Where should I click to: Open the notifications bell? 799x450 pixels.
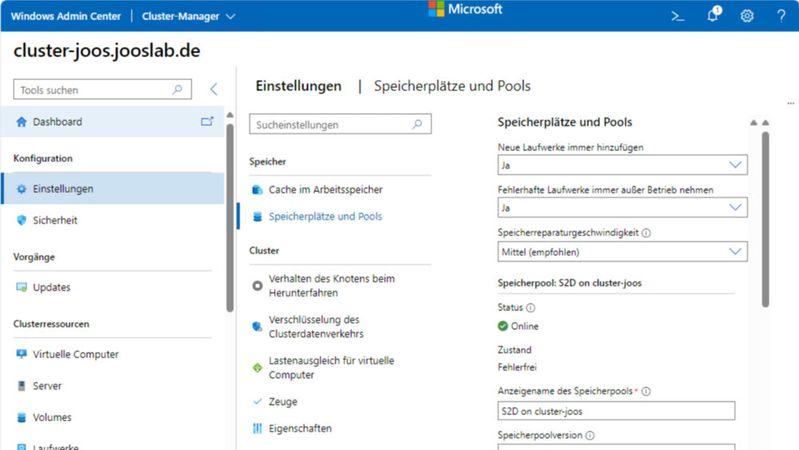[x=713, y=15]
